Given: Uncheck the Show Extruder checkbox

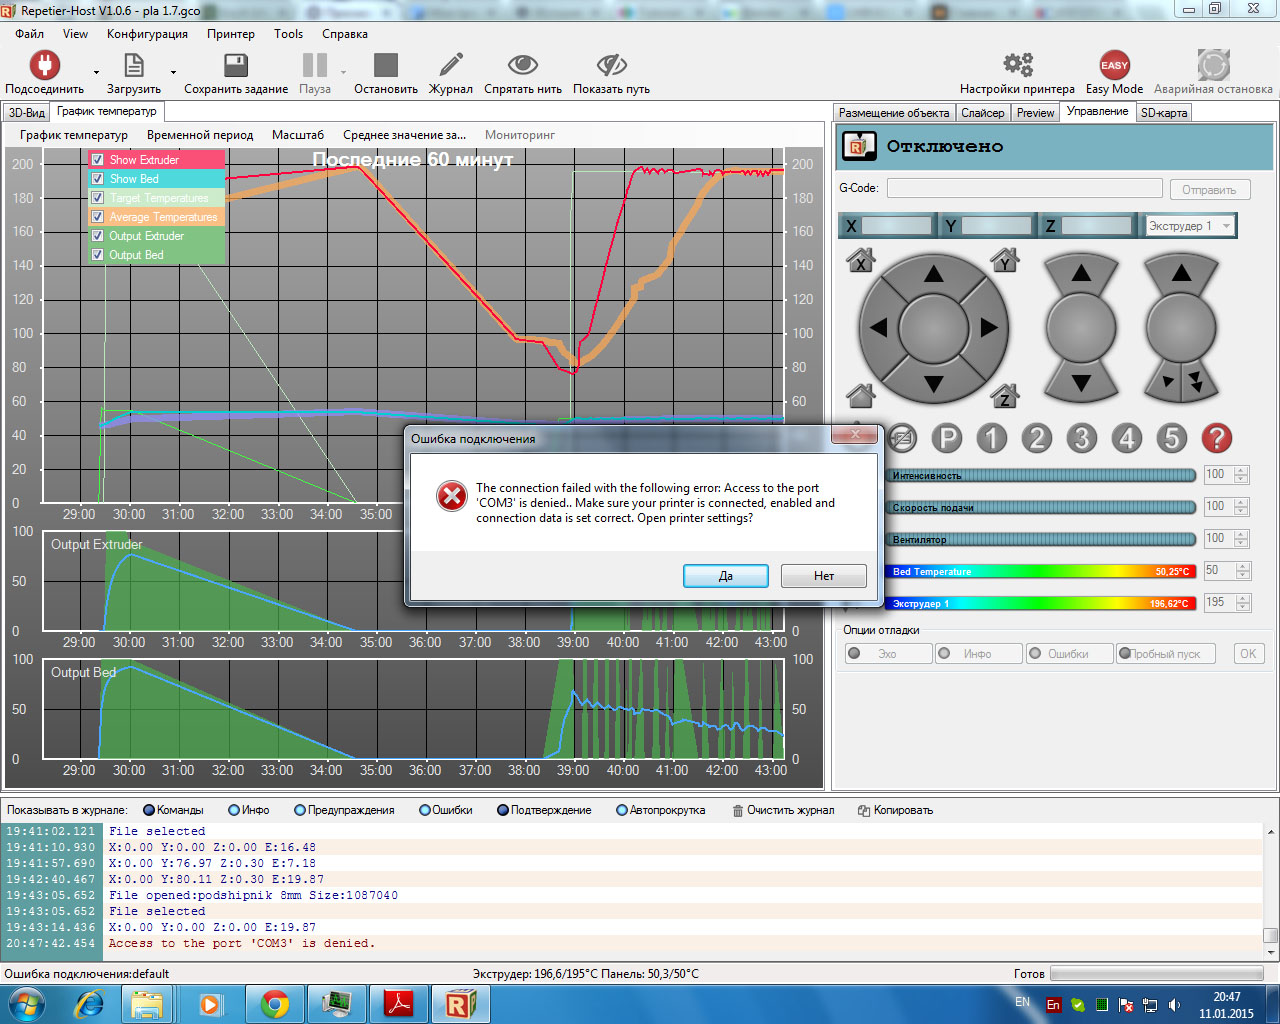Looking at the screenshot, I should pos(98,160).
